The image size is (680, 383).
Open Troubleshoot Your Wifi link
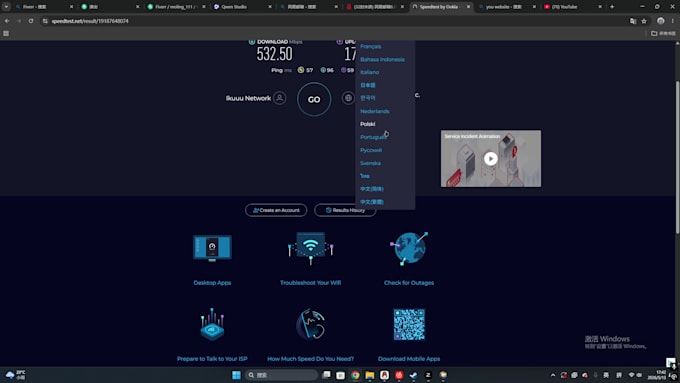[311, 283]
